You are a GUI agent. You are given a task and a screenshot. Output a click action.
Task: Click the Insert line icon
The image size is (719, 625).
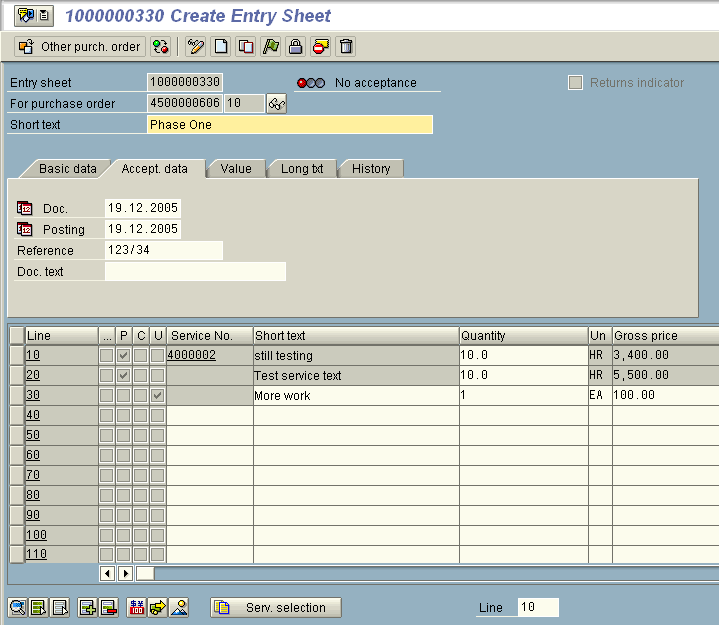click(x=87, y=608)
